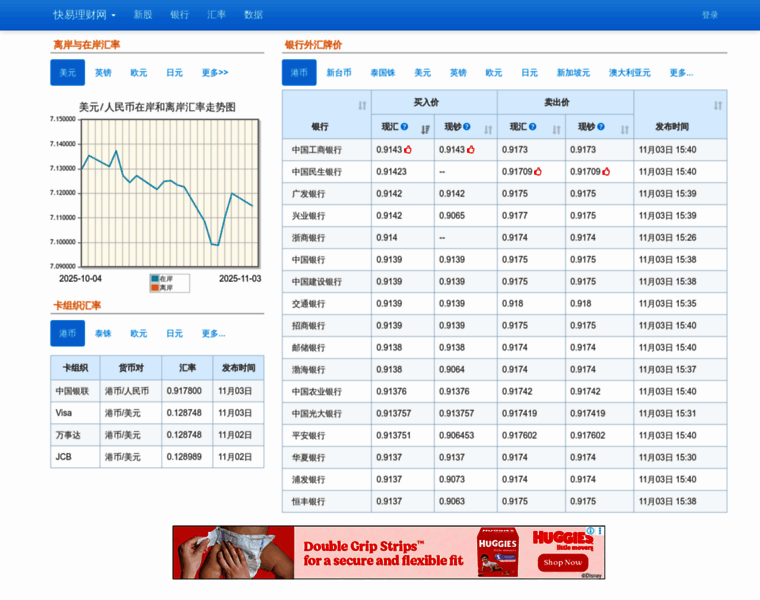The image size is (760, 600).
Task: Expand 更多... in 银行外汇牌价 currency tabs
Action: (x=680, y=73)
